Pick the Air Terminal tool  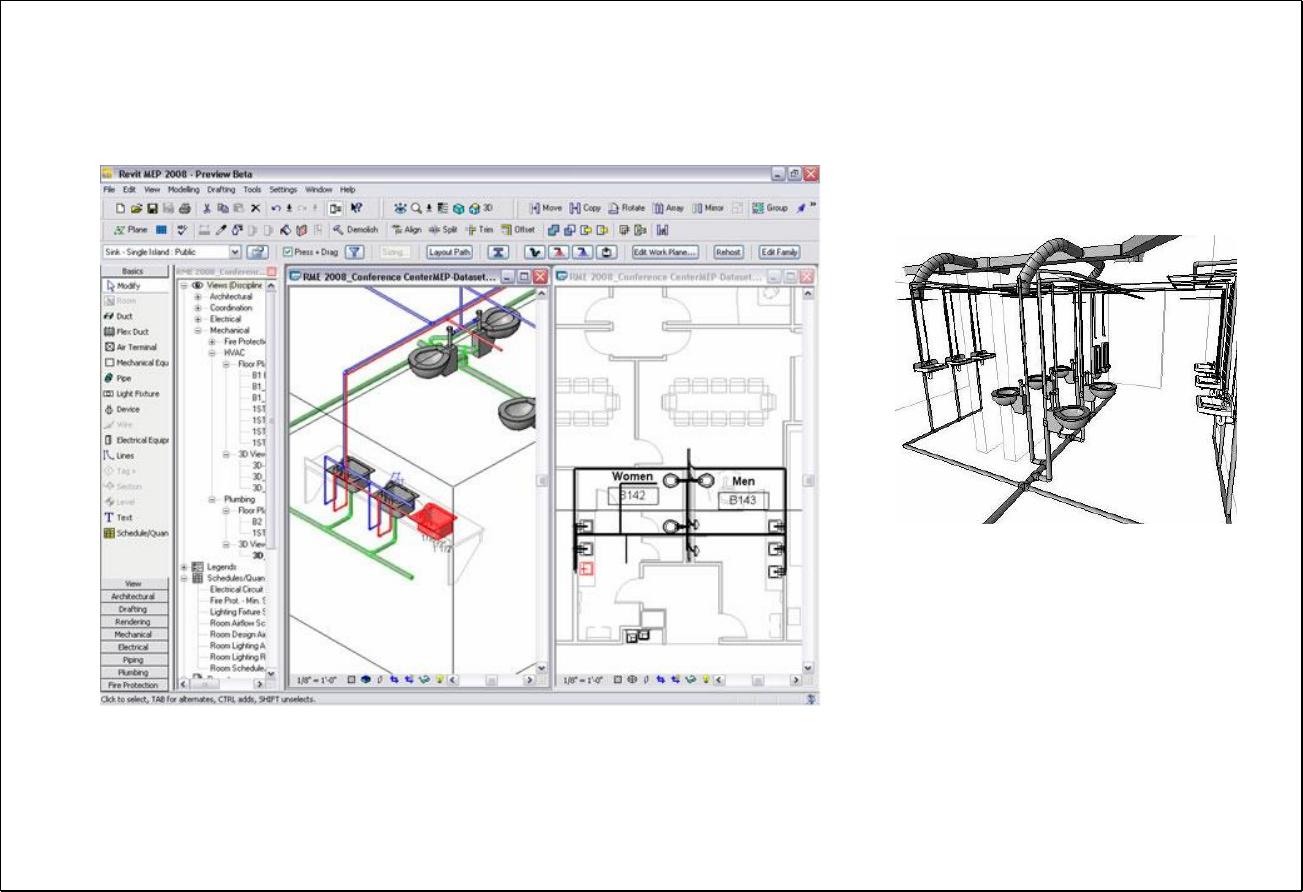(x=135, y=347)
